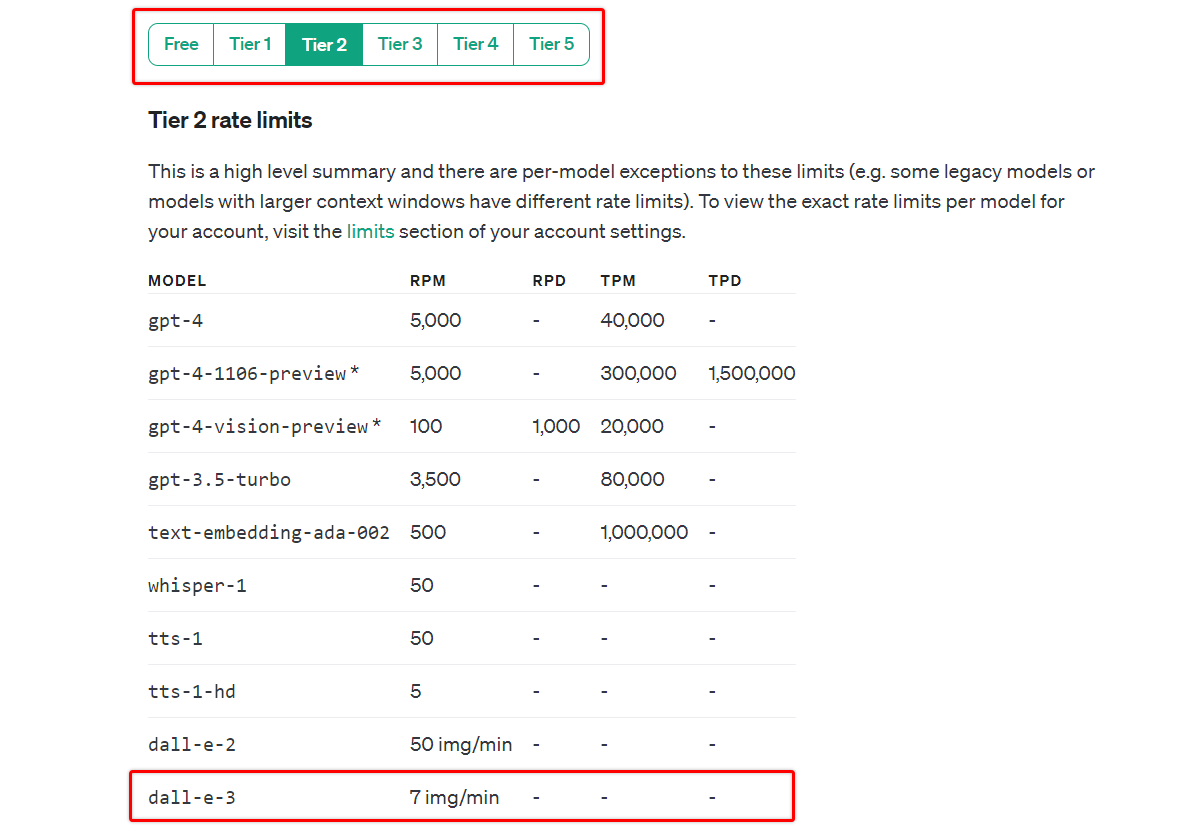
Task: Click the Tier 2 rate limits heading
Action: 230,120
